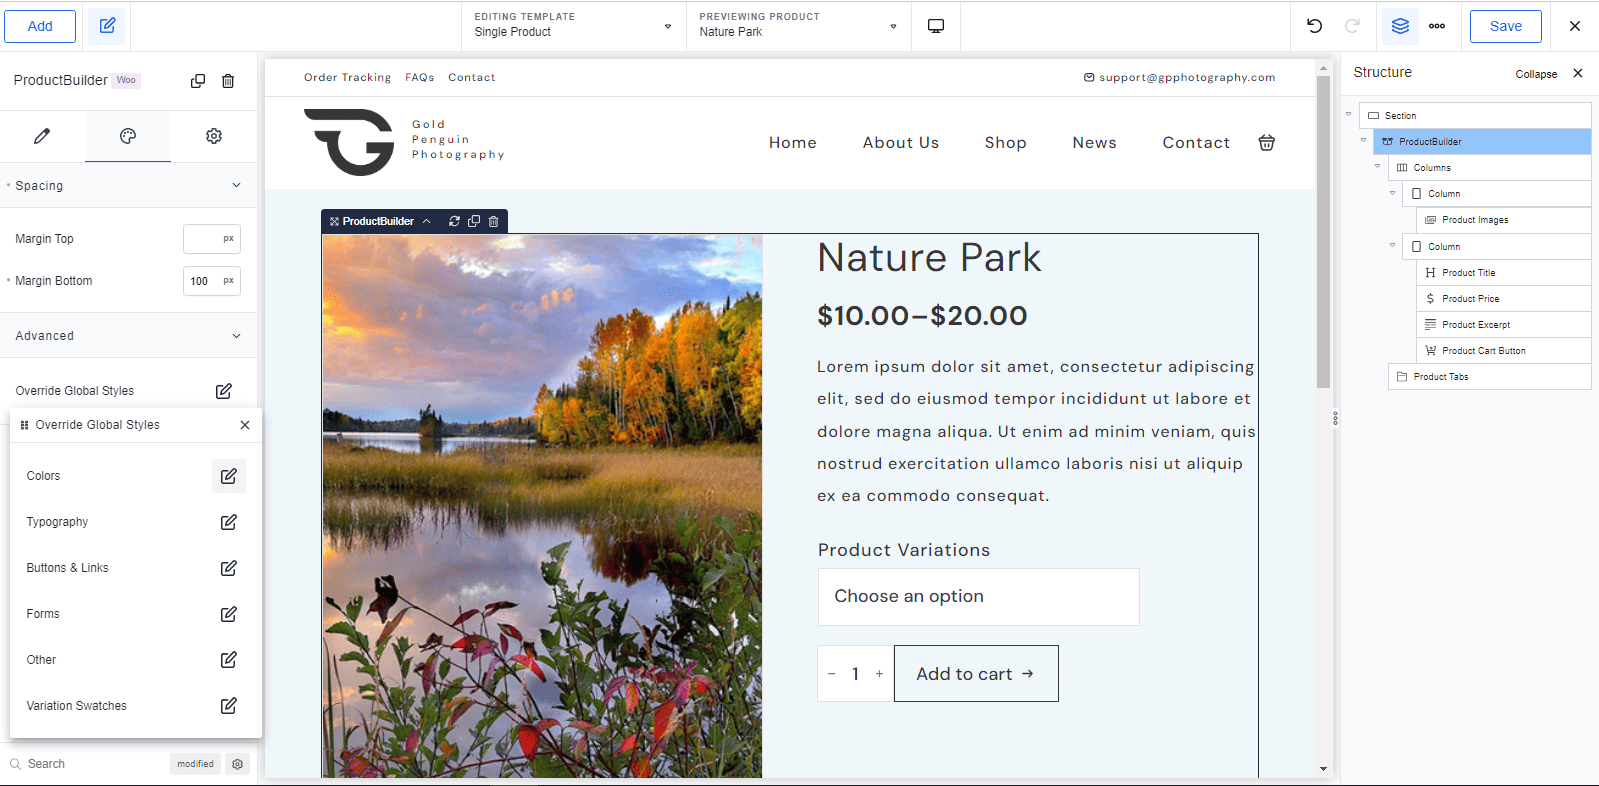Open responsive desktop view icon
The width and height of the screenshot is (1599, 786).
coord(936,26)
